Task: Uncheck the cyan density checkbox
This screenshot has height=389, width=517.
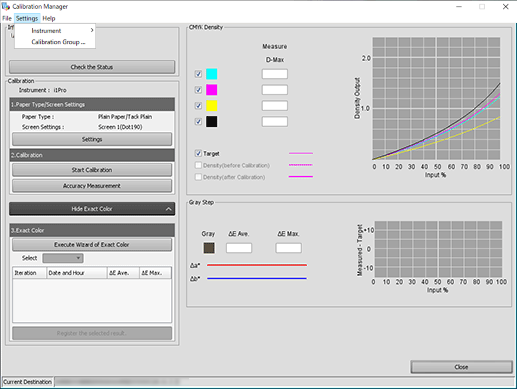Action: [198, 74]
